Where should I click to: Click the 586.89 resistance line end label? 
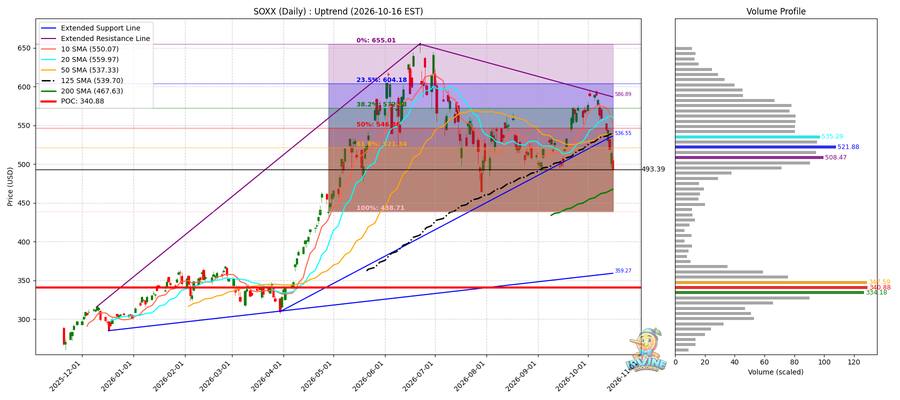point(623,94)
